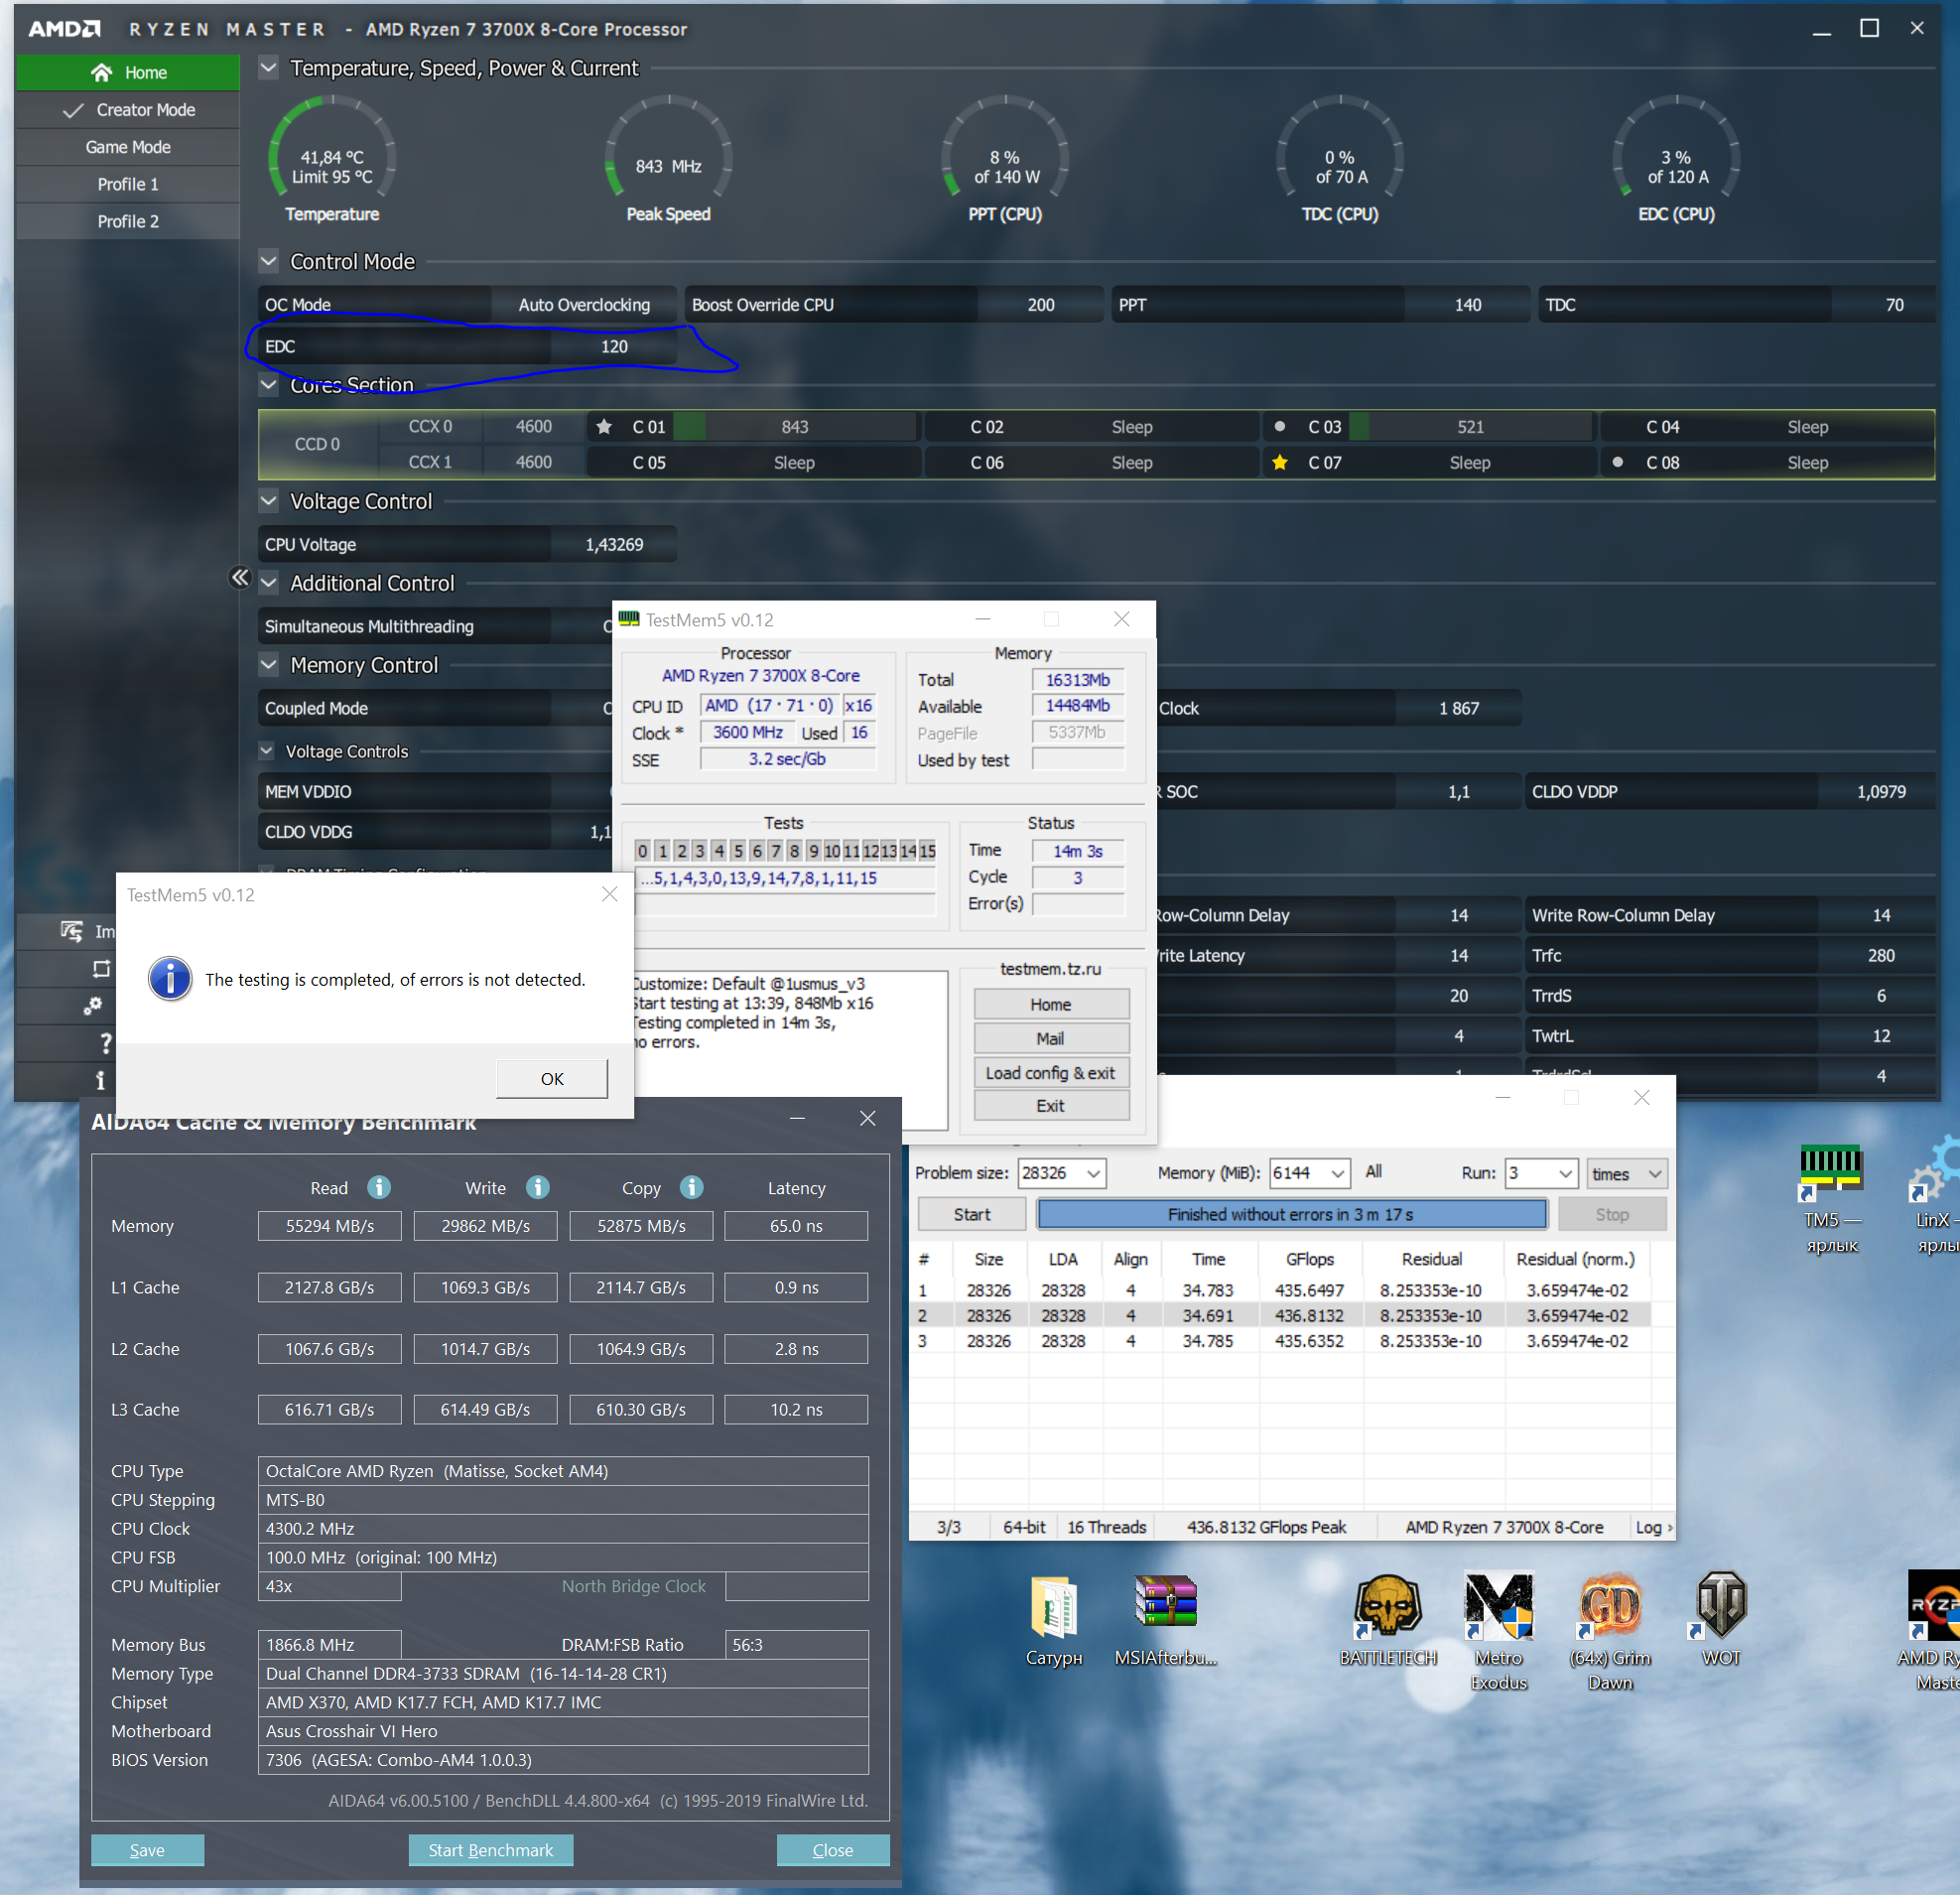Collapse the Ryzen Master sidebar with double-chevron
1960x1895 pixels.
click(x=239, y=577)
